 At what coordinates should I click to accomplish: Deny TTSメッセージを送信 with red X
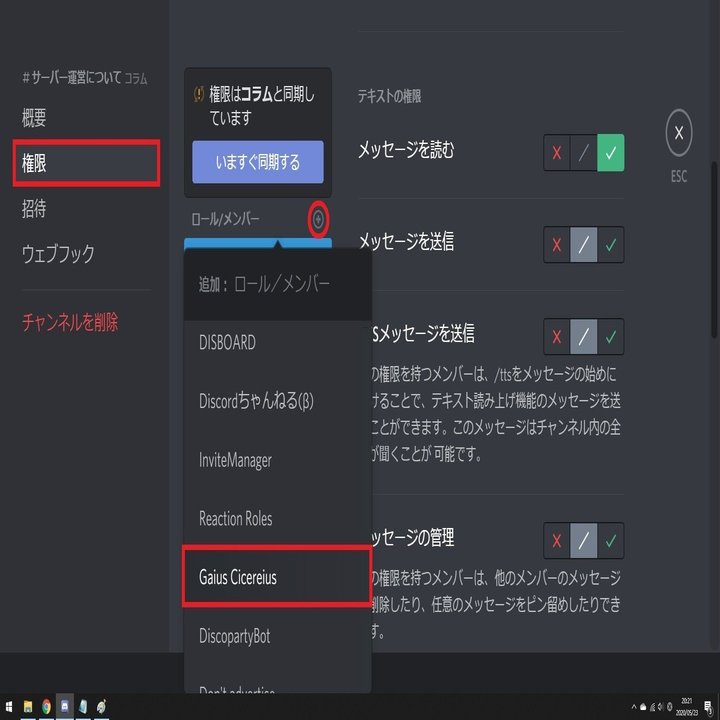click(557, 337)
